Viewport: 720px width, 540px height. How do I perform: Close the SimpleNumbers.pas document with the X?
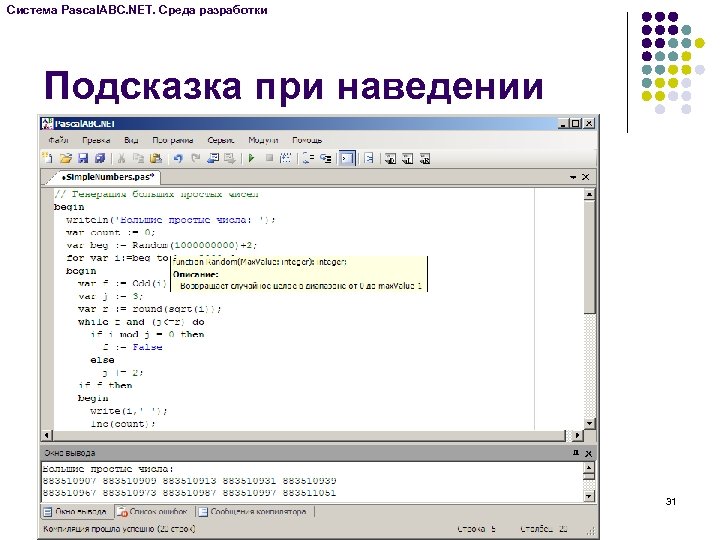click(585, 177)
